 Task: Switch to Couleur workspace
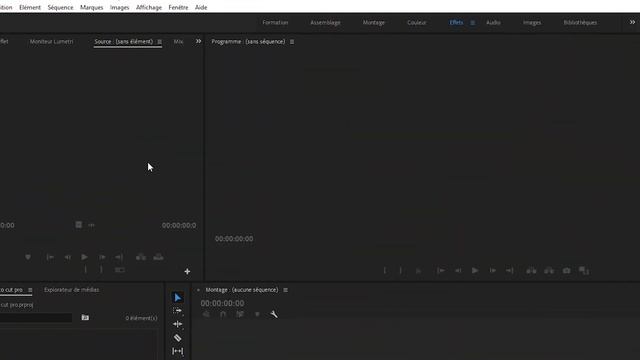(417, 22)
